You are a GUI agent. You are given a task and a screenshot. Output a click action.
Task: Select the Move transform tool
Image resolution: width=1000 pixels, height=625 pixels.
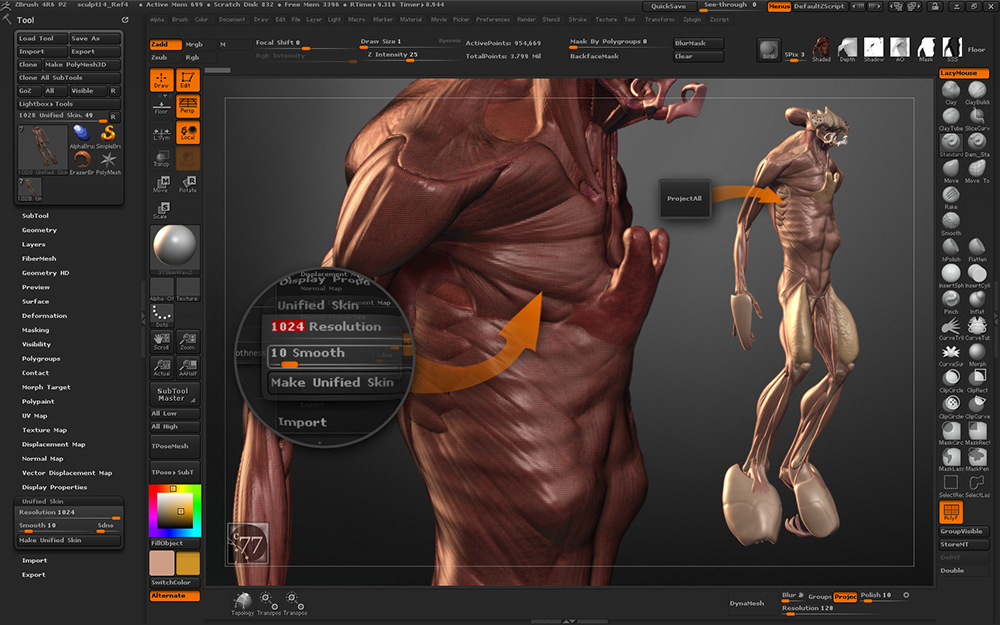161,182
